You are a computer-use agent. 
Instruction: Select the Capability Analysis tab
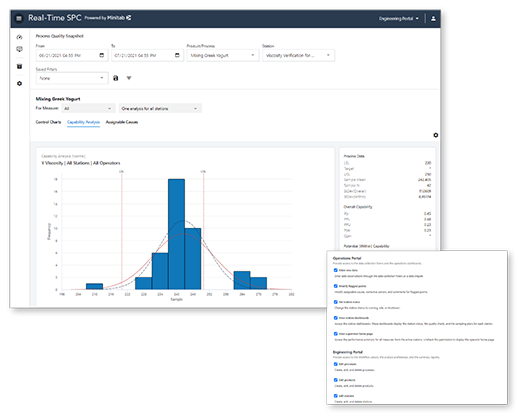coord(83,122)
